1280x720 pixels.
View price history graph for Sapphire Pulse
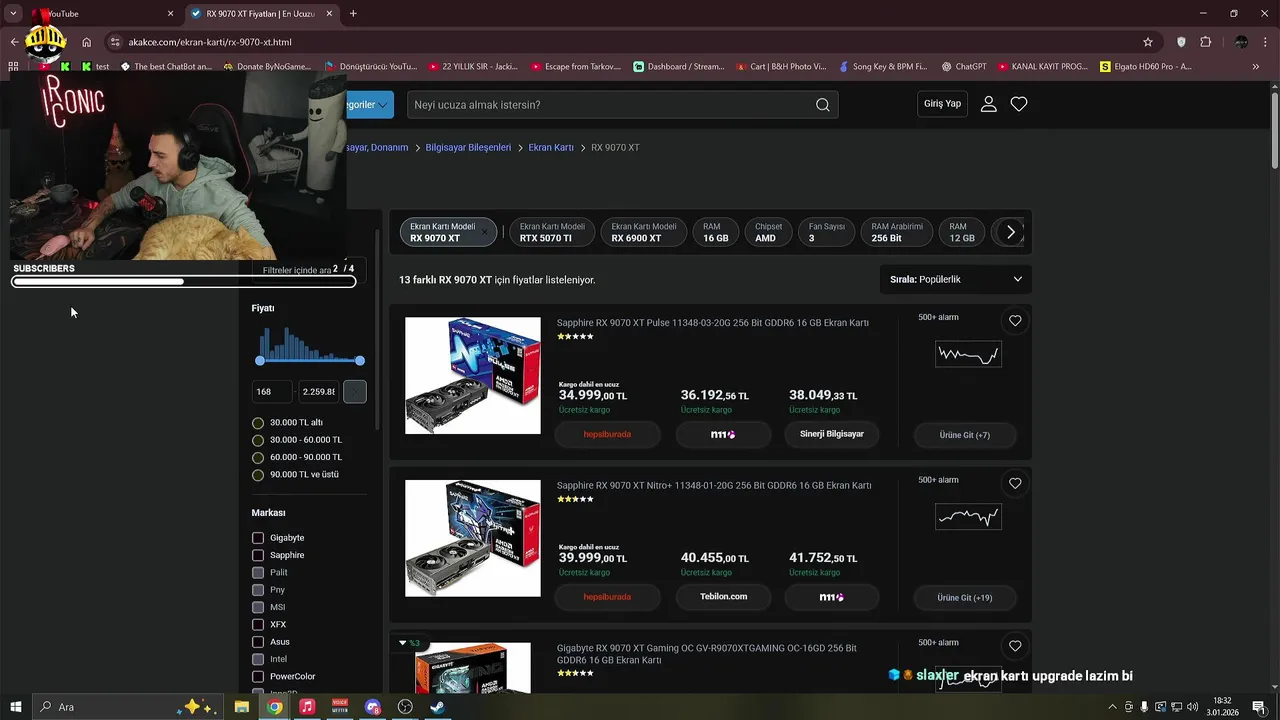[968, 354]
